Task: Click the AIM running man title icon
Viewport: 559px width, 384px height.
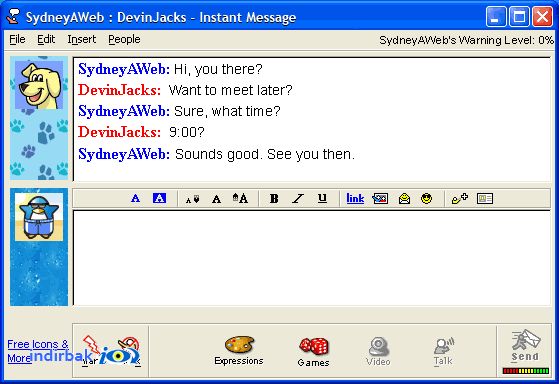Action: pos(14,16)
